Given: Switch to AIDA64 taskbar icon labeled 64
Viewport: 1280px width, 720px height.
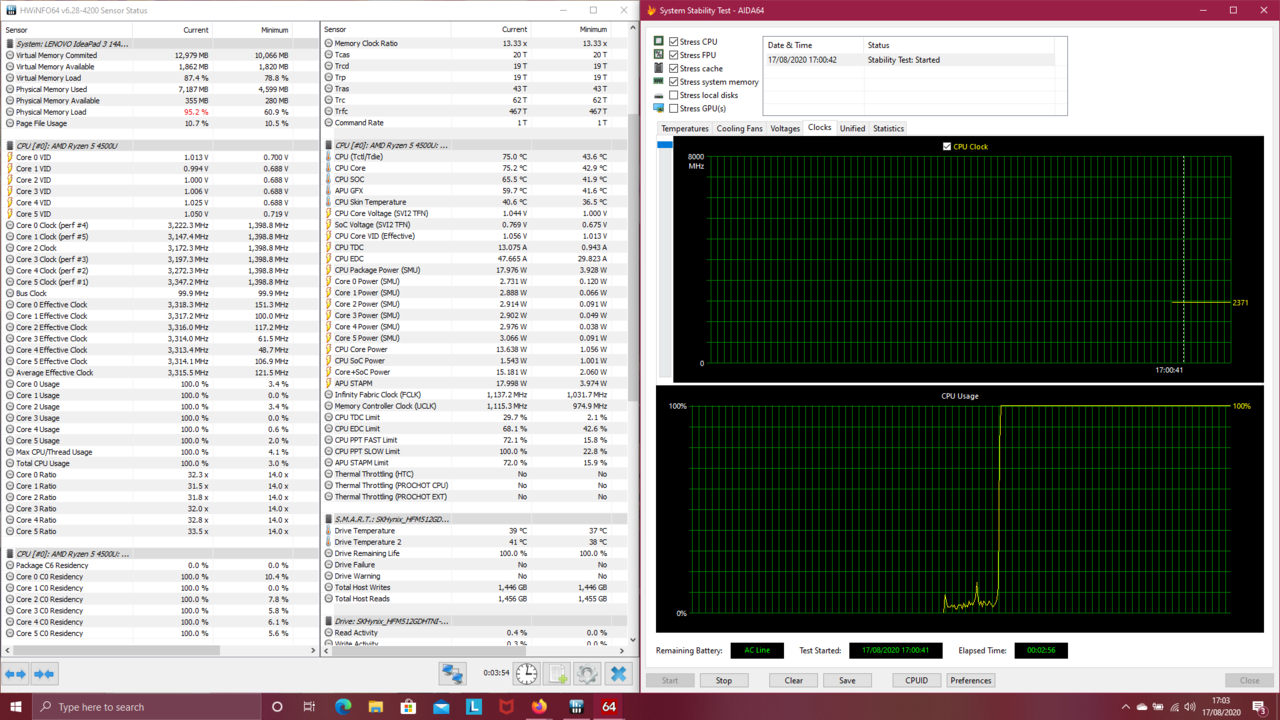Looking at the screenshot, I should [x=609, y=706].
